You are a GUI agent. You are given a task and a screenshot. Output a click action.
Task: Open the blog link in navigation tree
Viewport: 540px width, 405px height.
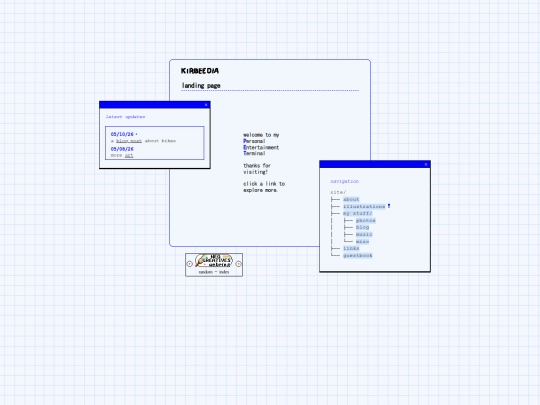point(363,227)
